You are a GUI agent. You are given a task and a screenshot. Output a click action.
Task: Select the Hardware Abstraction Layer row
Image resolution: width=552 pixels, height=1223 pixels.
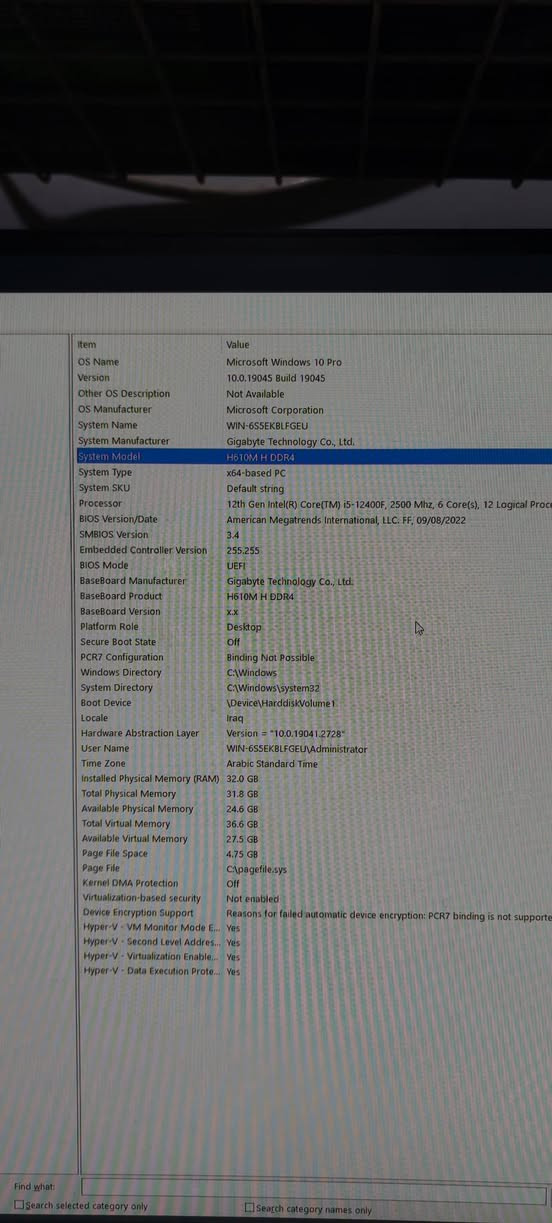tap(313, 733)
